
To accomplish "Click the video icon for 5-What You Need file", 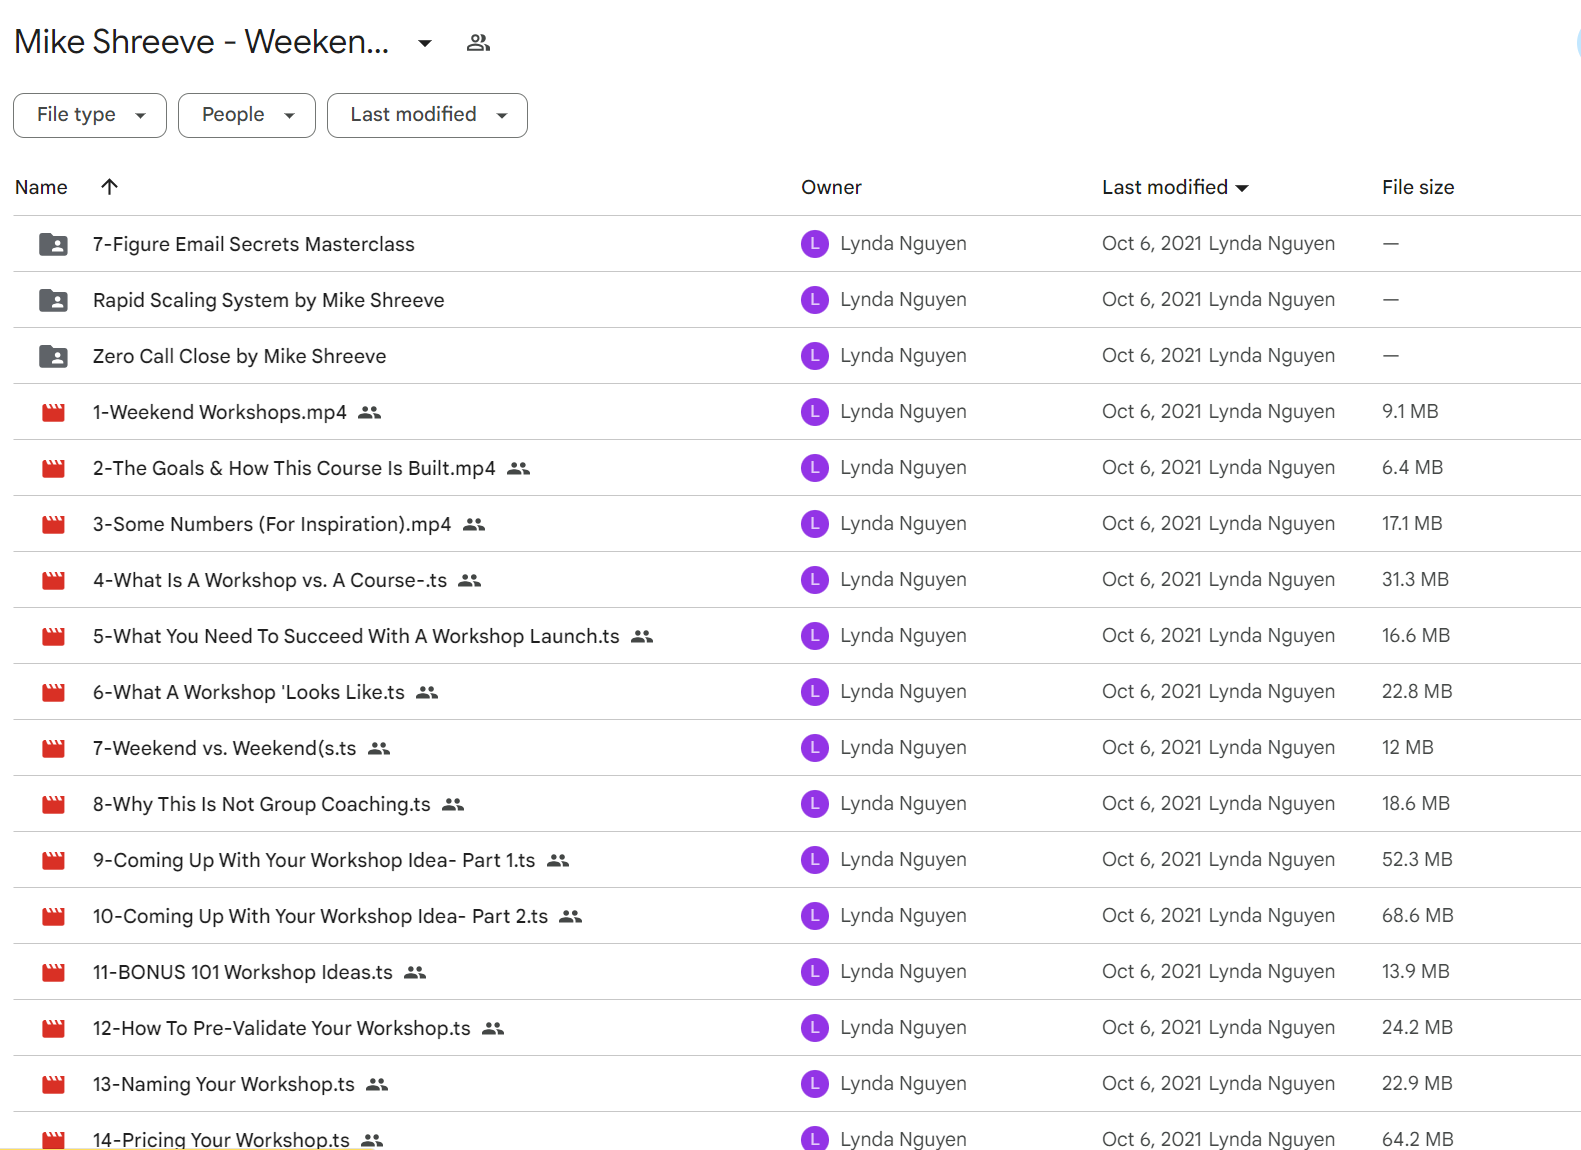I will coord(53,636).
